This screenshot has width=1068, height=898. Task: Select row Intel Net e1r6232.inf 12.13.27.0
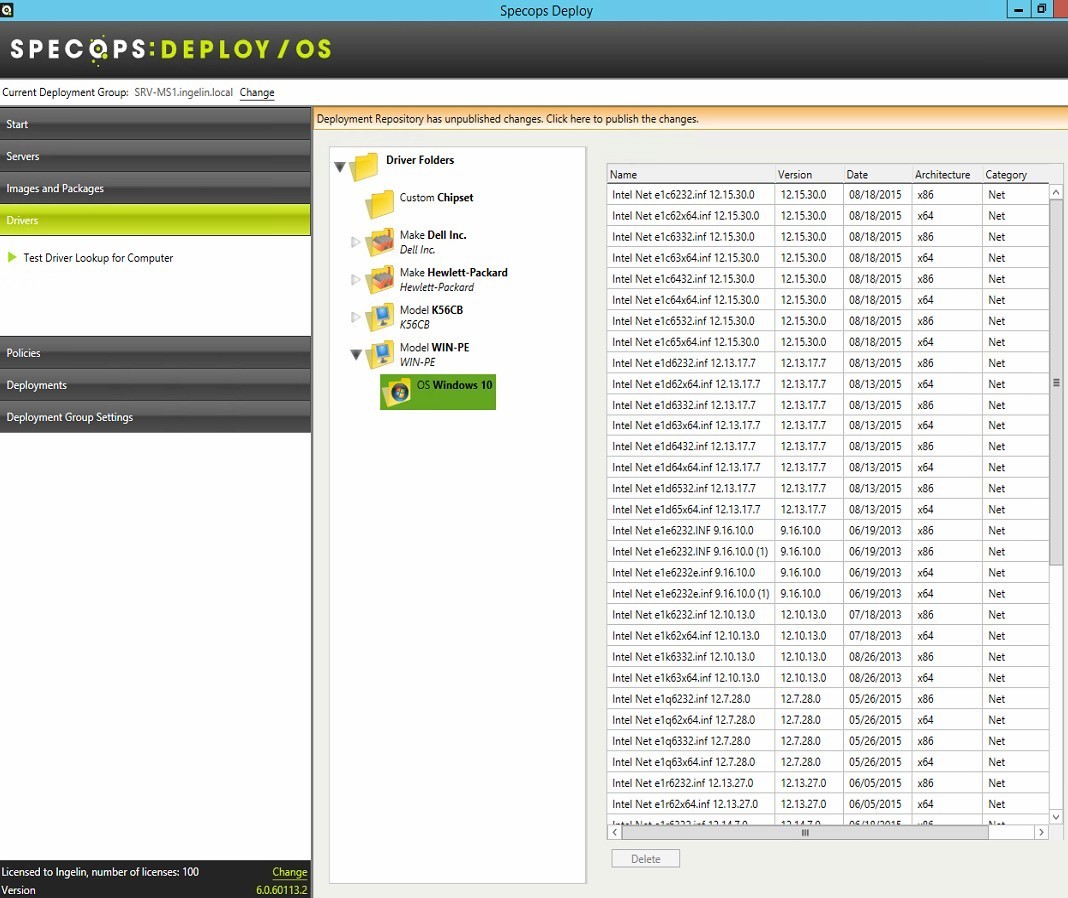(x=827, y=783)
